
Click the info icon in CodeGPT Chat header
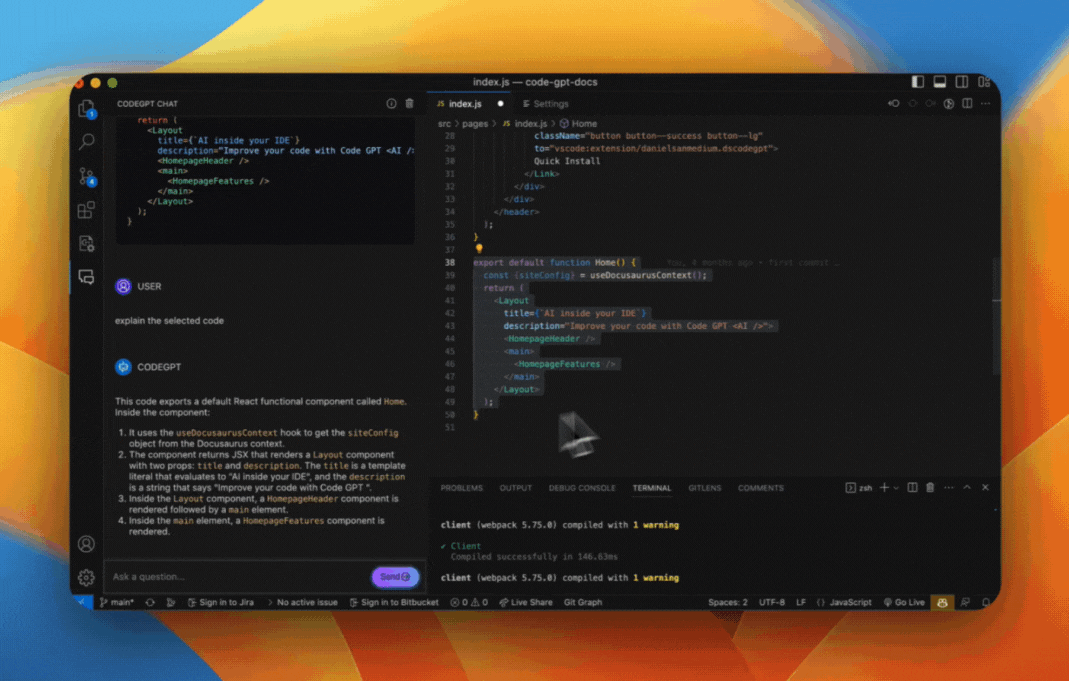(x=391, y=104)
